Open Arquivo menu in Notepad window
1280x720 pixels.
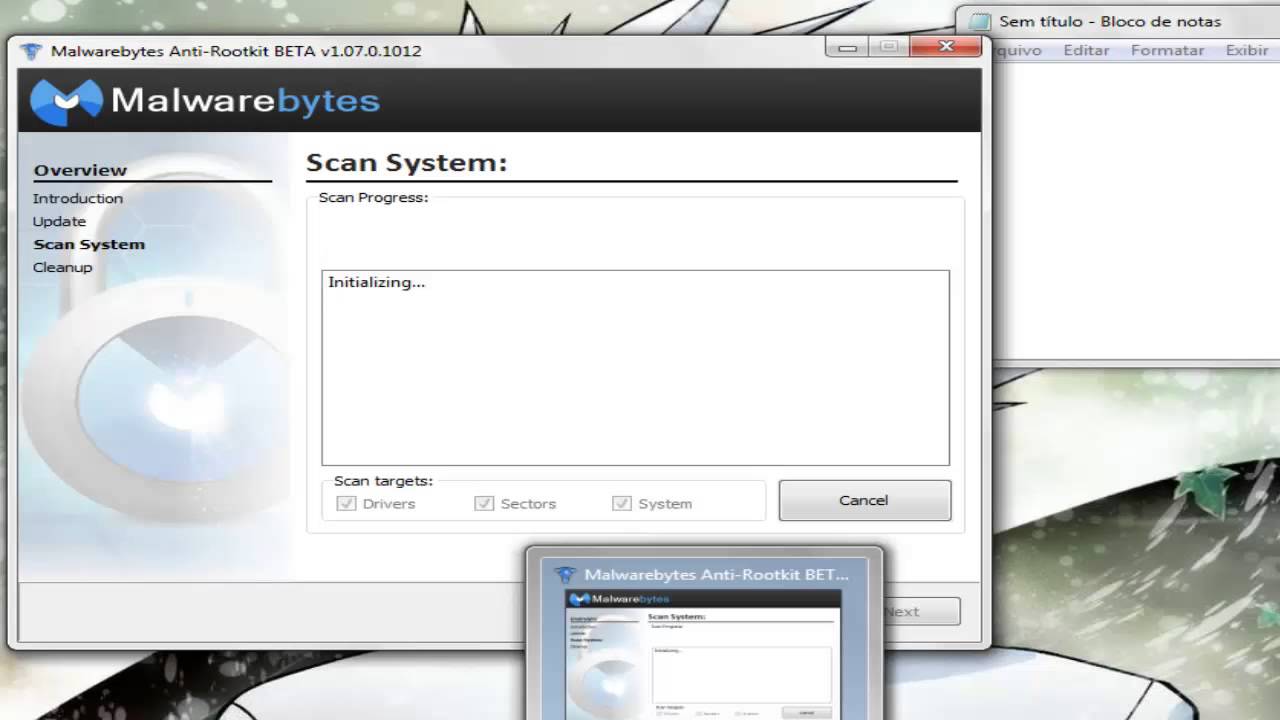pyautogui.click(x=1018, y=50)
